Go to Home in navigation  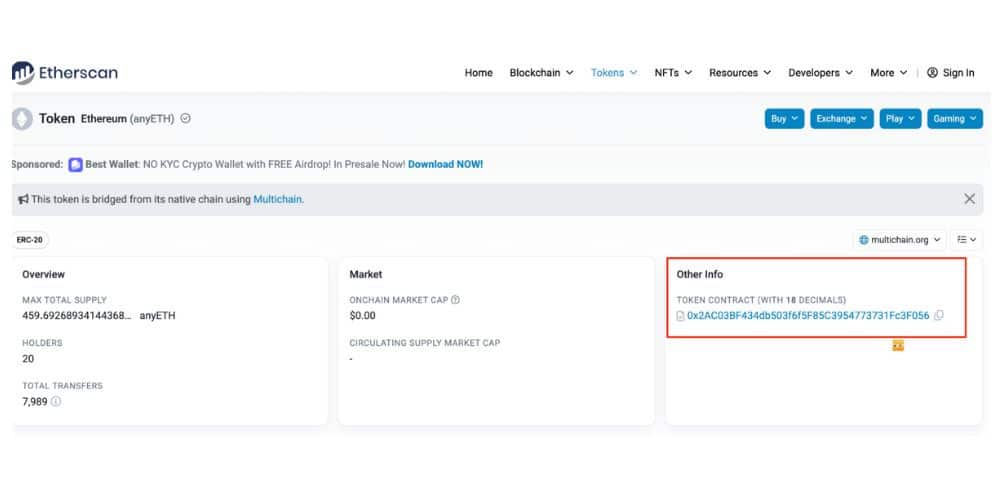tap(478, 73)
